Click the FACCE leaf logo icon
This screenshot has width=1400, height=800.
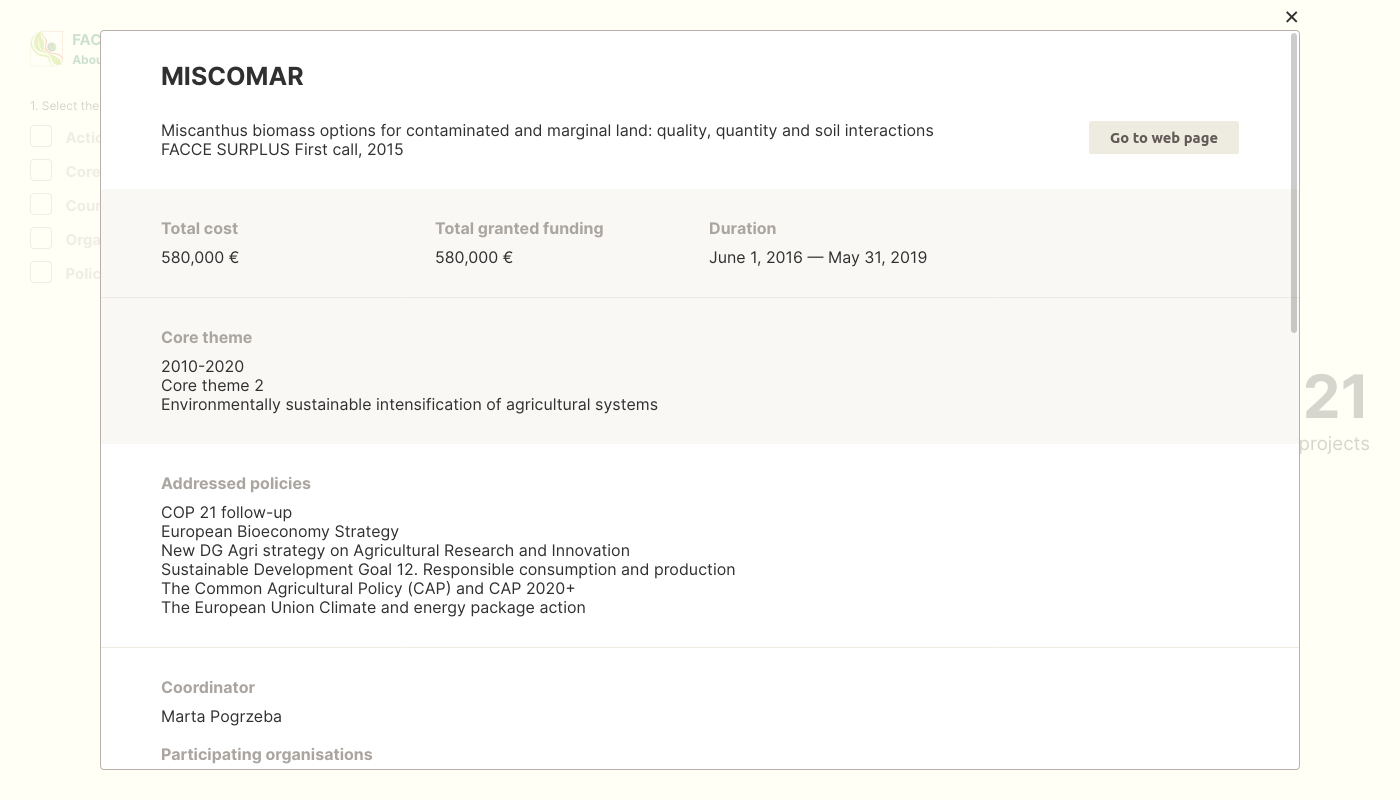pos(47,48)
